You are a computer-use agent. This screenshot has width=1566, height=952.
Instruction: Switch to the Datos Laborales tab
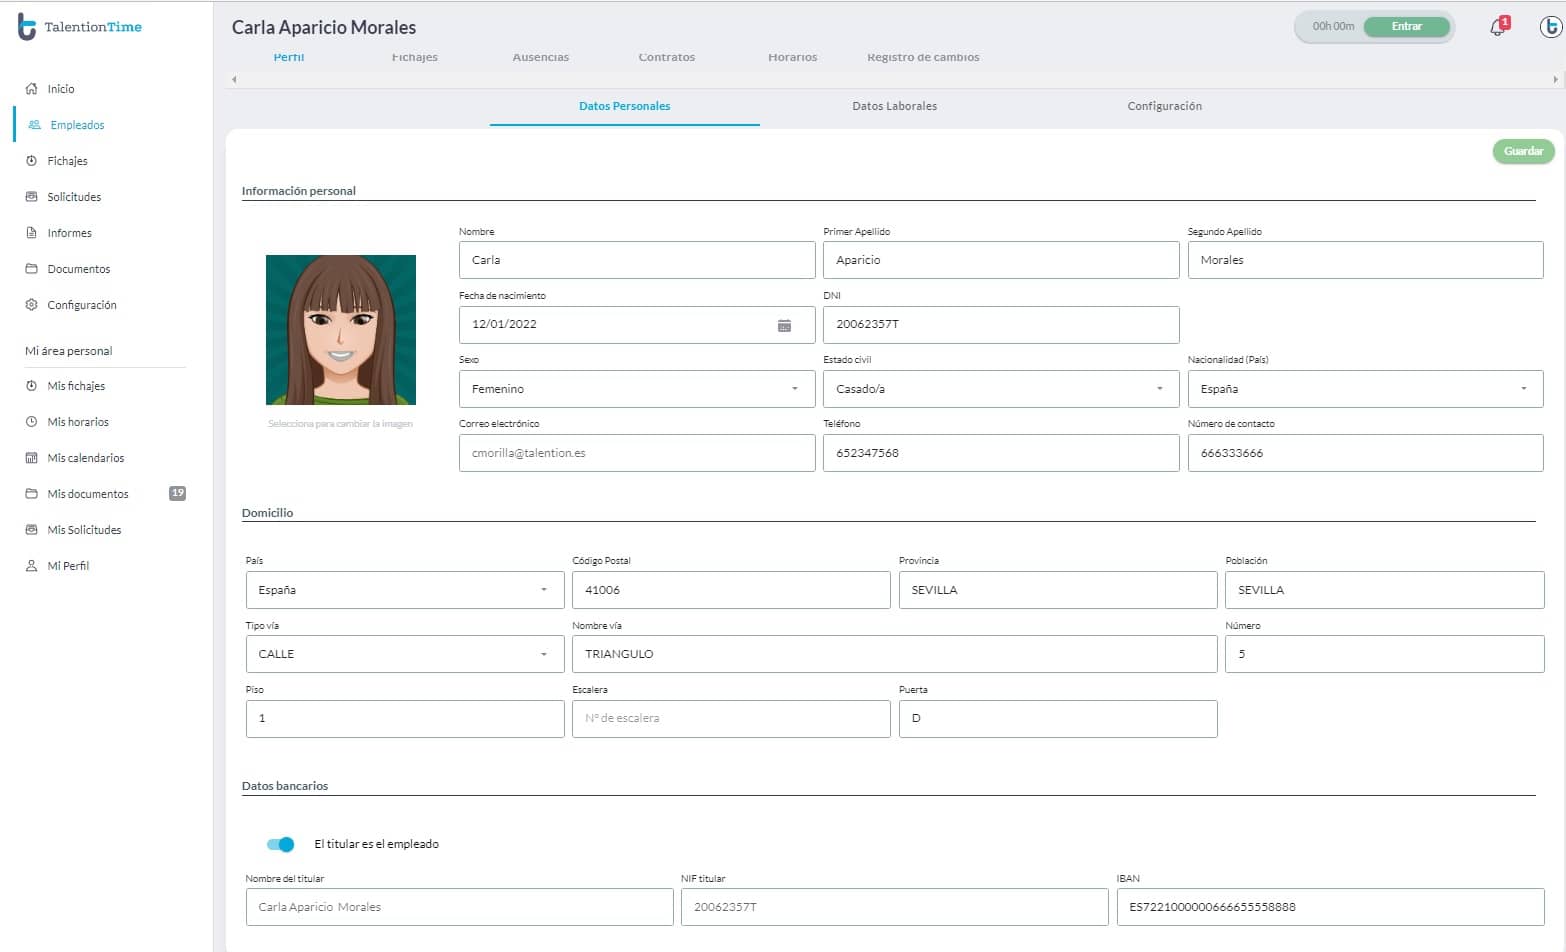coord(894,105)
